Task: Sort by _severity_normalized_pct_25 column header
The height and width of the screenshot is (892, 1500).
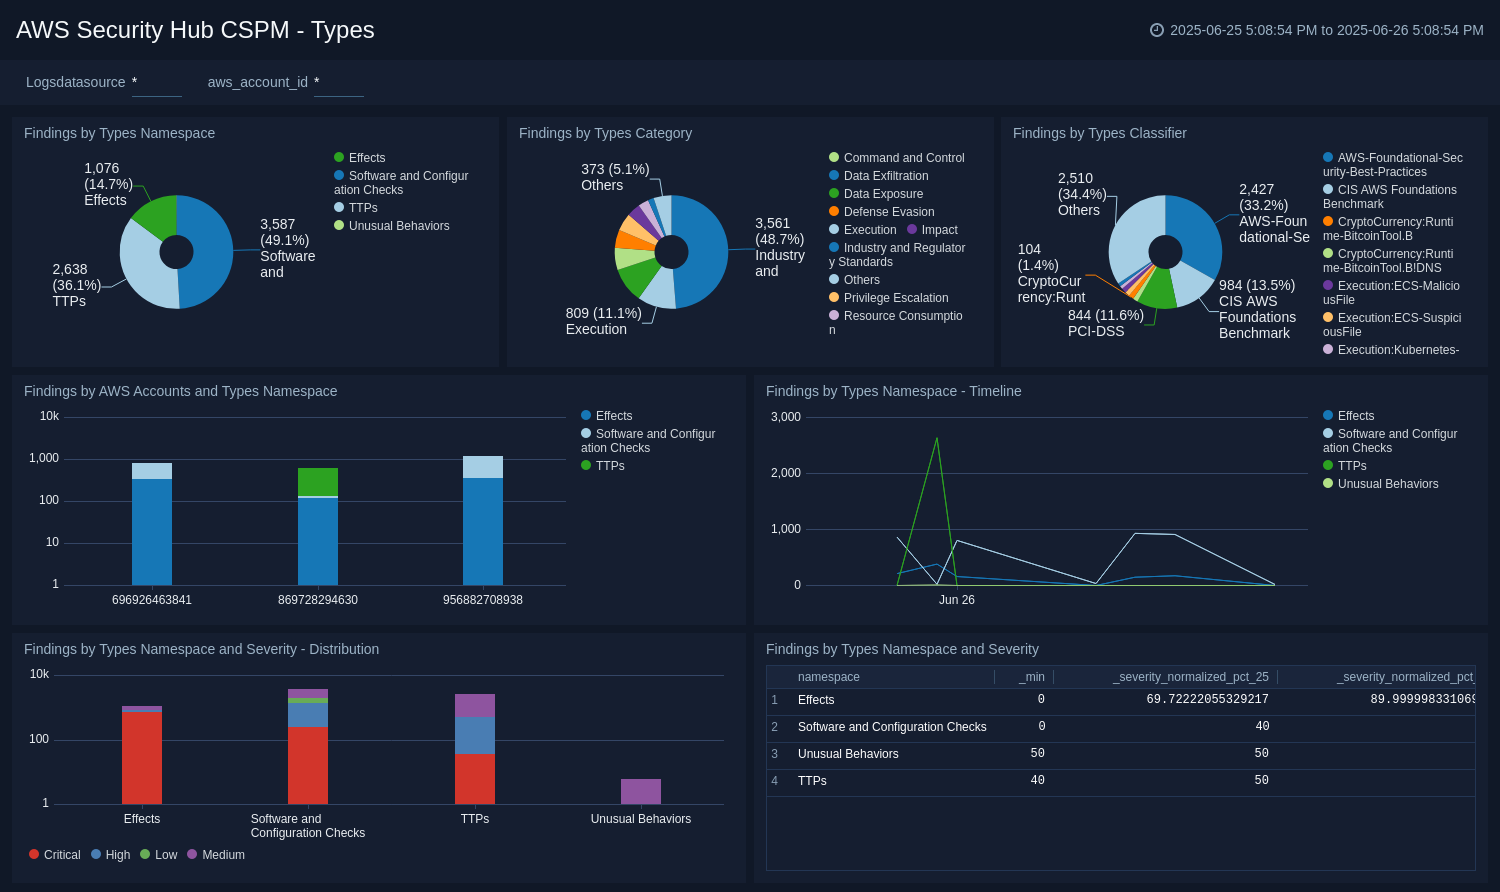Action: click(x=1191, y=677)
